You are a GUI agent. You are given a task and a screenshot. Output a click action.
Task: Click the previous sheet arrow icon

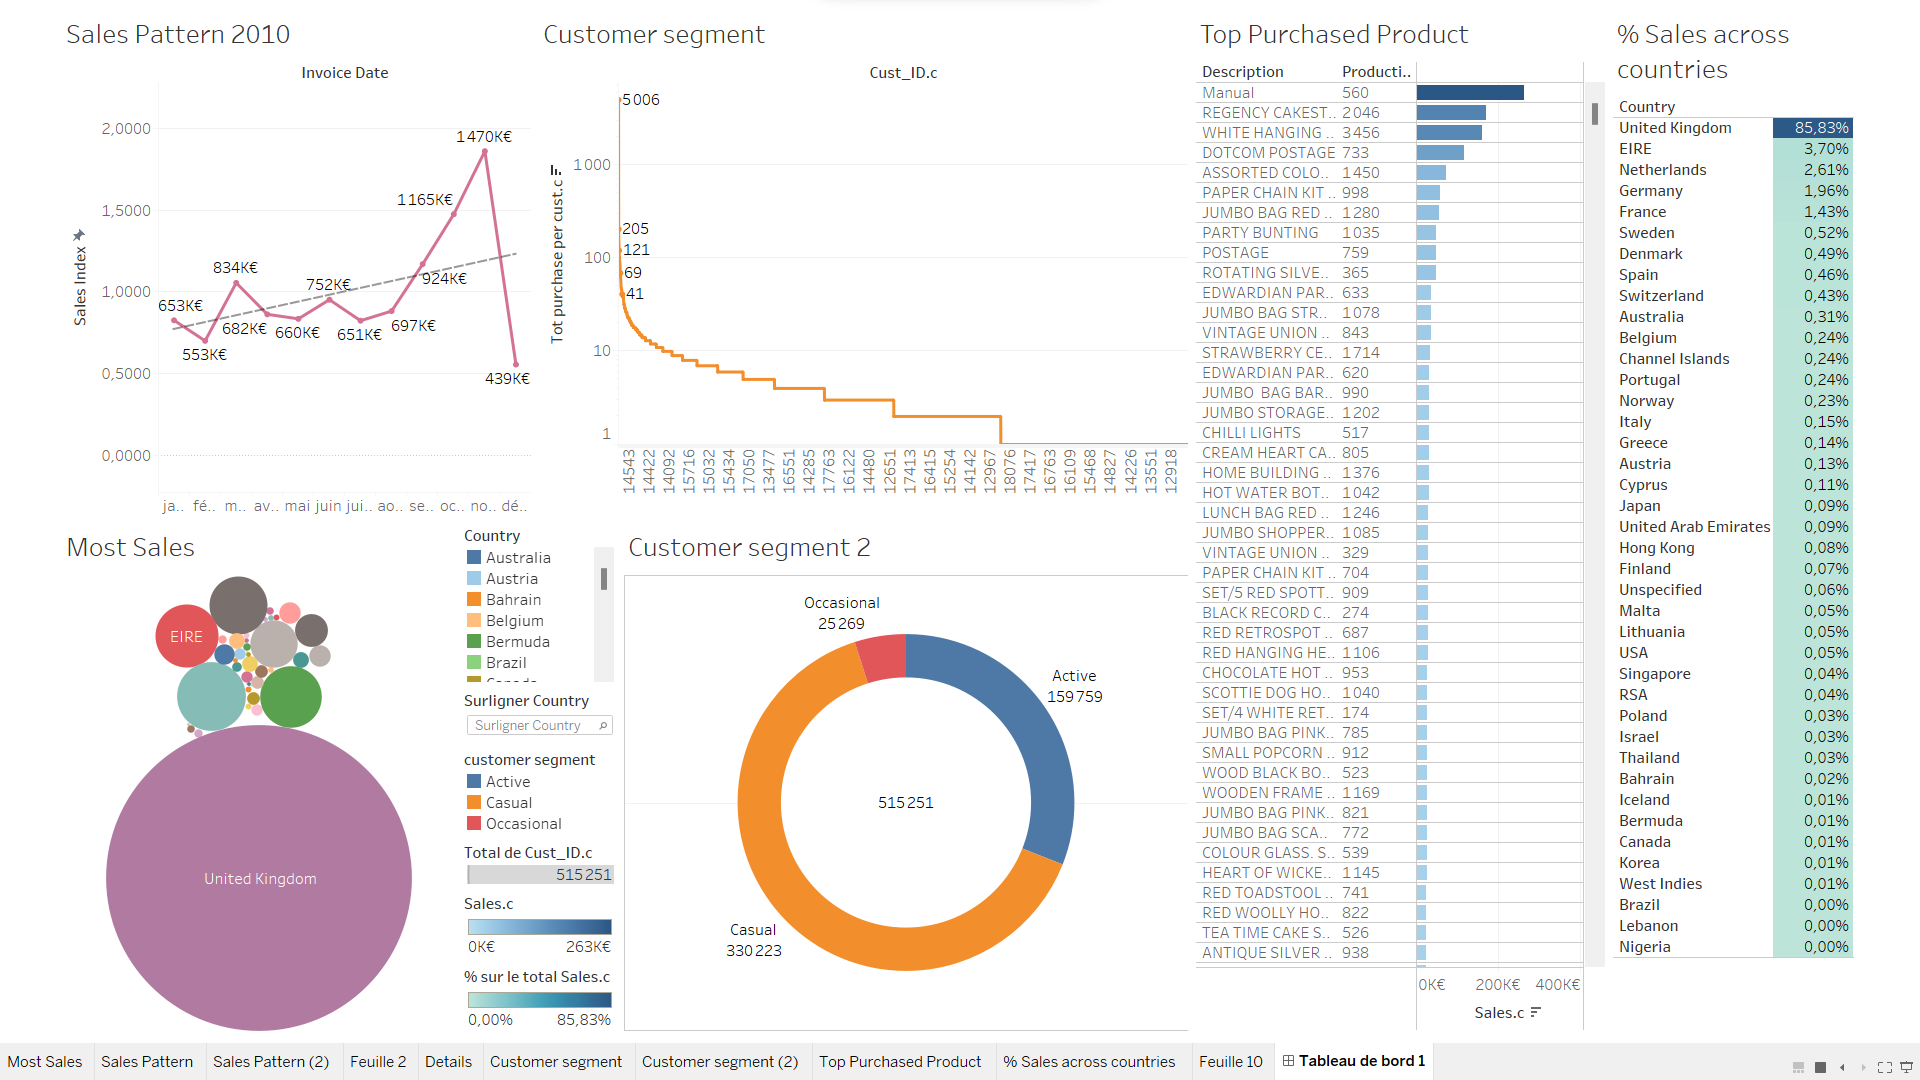coord(1842,1067)
